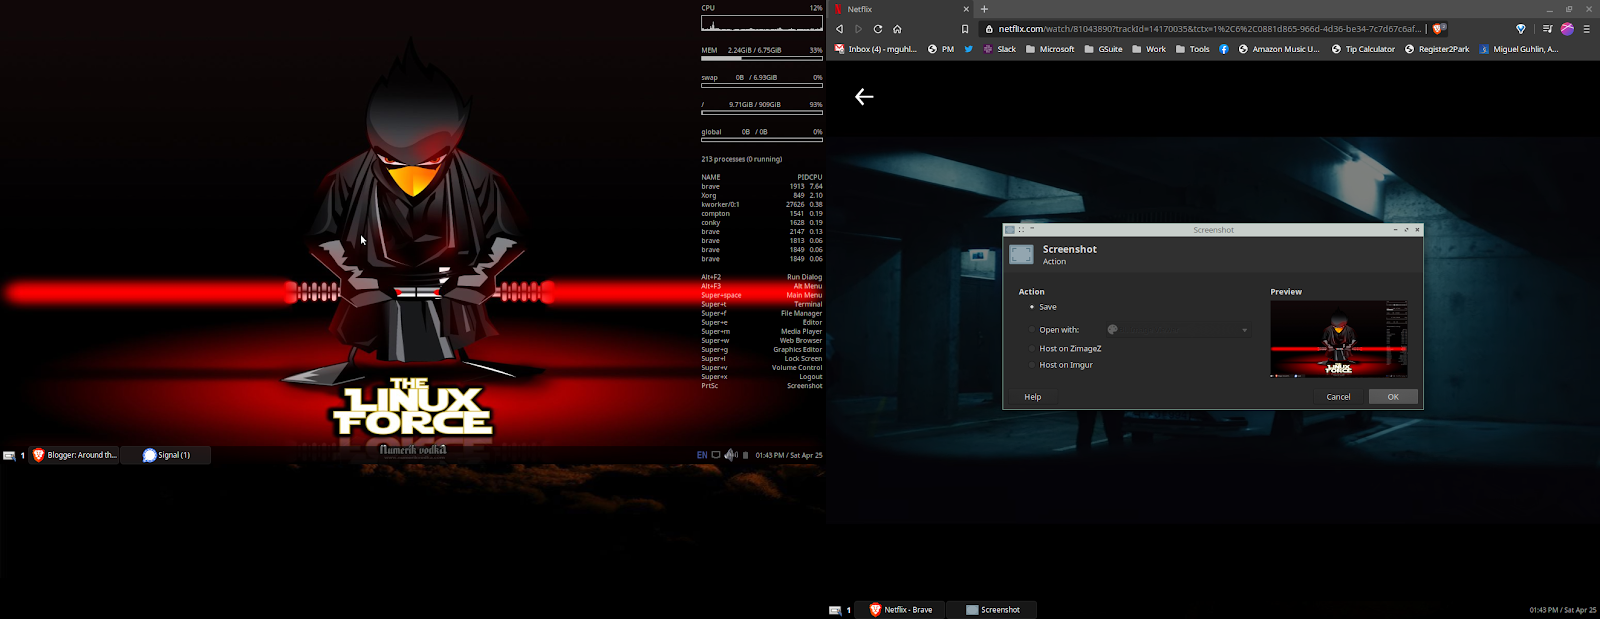
Task: Click the Help button in Screenshot dialog
Action: [1033, 397]
